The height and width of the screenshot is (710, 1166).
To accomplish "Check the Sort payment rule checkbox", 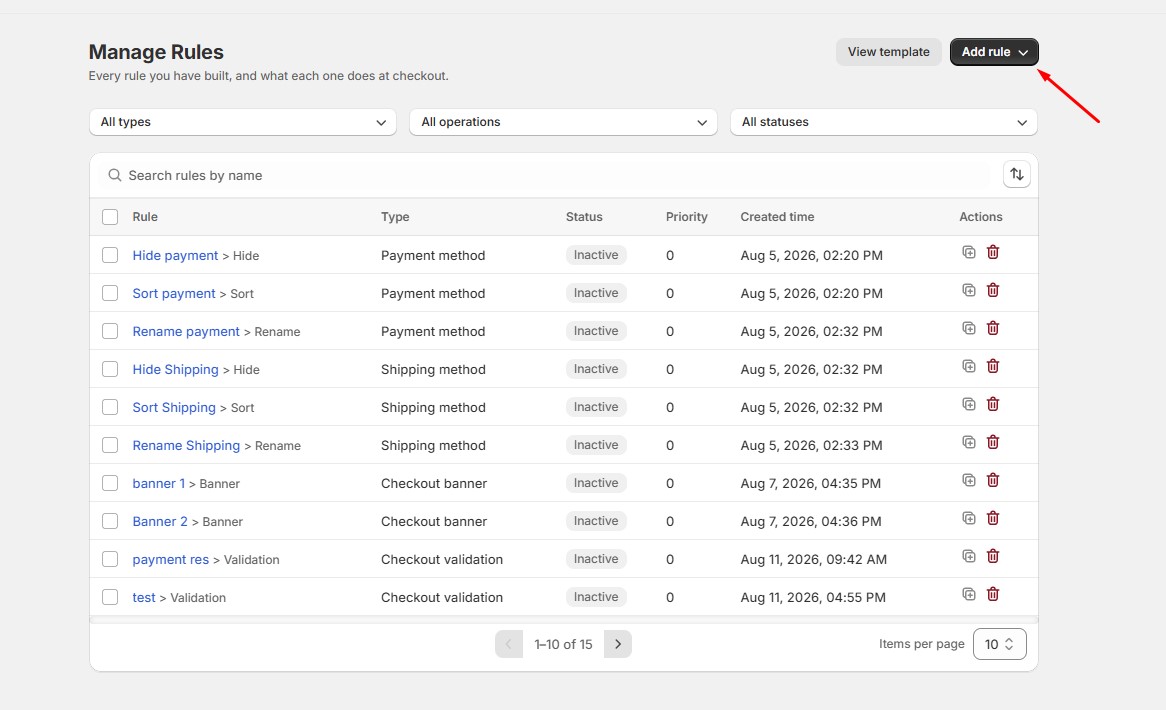I will tap(110, 293).
